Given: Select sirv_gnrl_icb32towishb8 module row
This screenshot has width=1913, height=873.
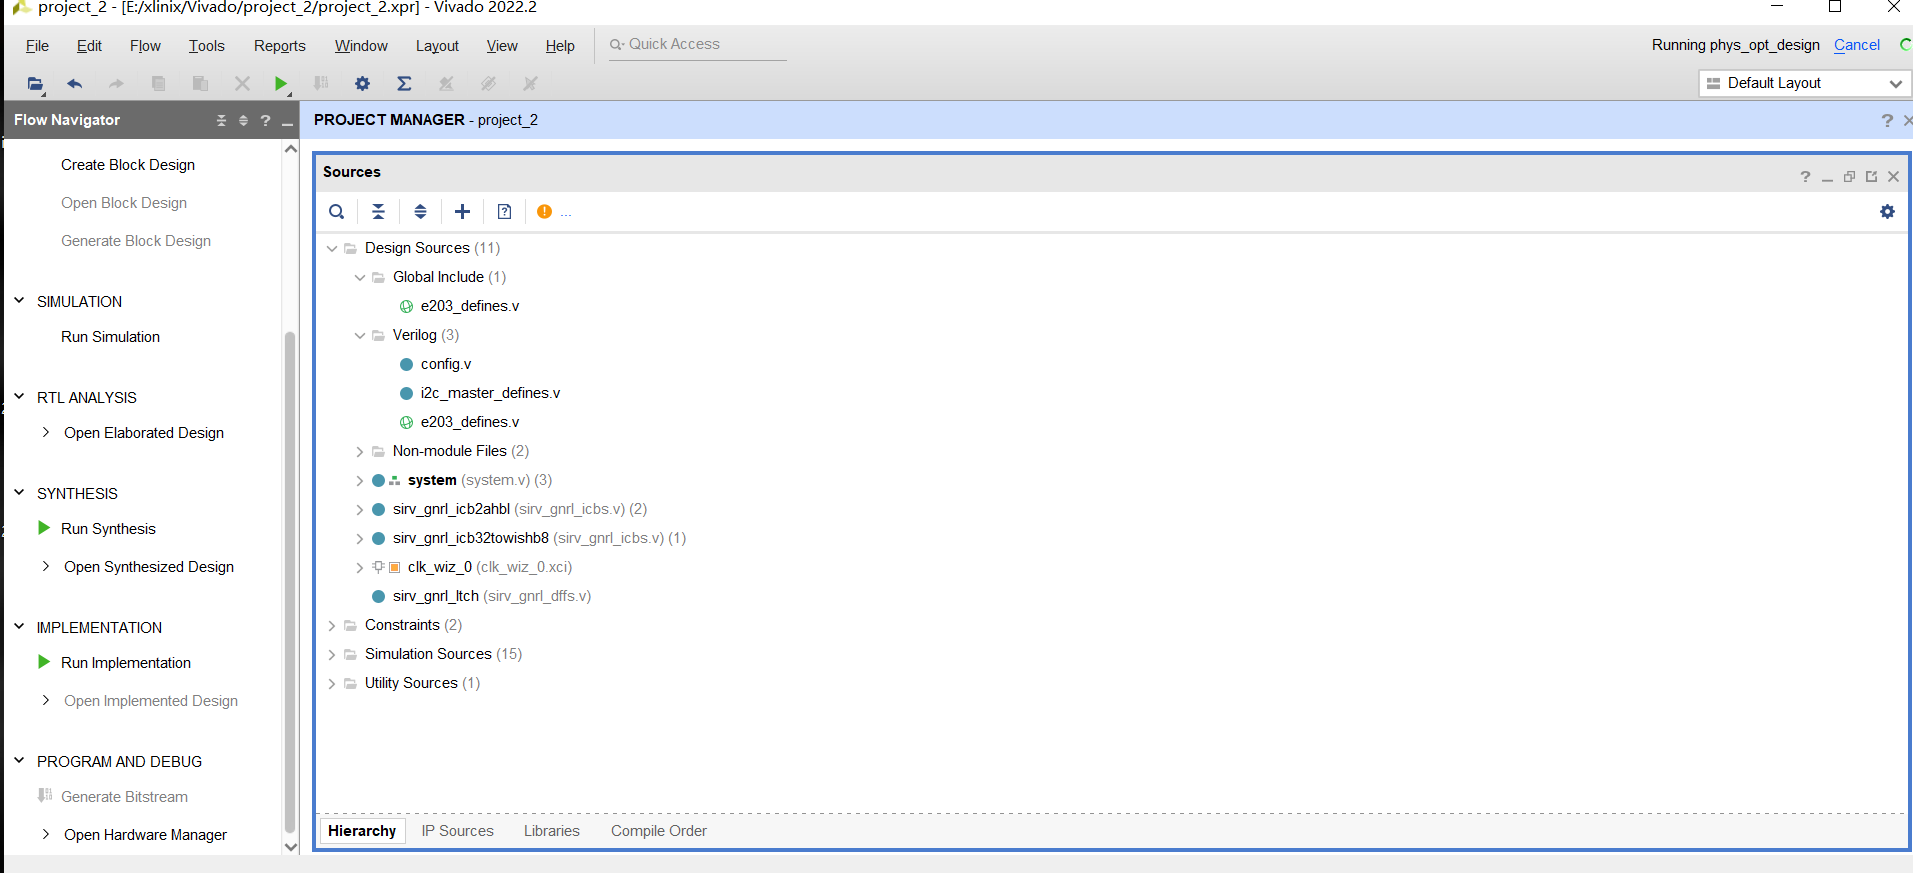Looking at the screenshot, I should coord(528,538).
